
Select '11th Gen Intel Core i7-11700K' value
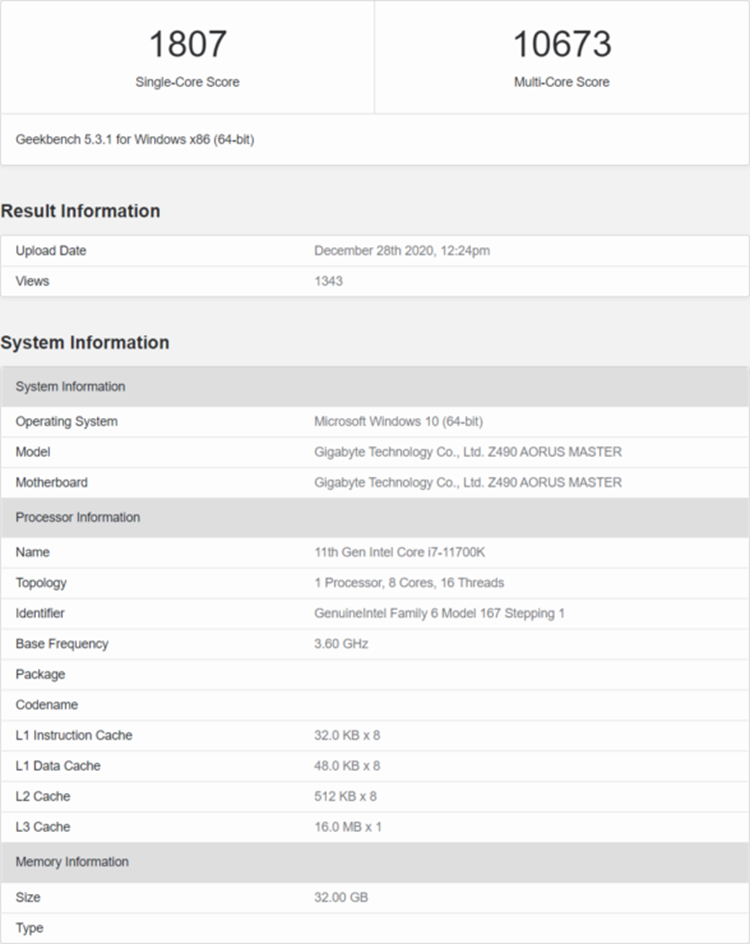tap(400, 552)
